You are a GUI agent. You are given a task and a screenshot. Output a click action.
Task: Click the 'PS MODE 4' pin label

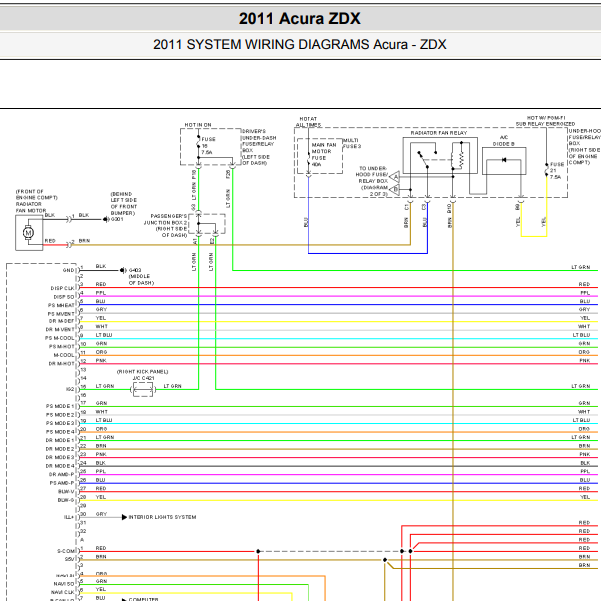tap(60, 432)
